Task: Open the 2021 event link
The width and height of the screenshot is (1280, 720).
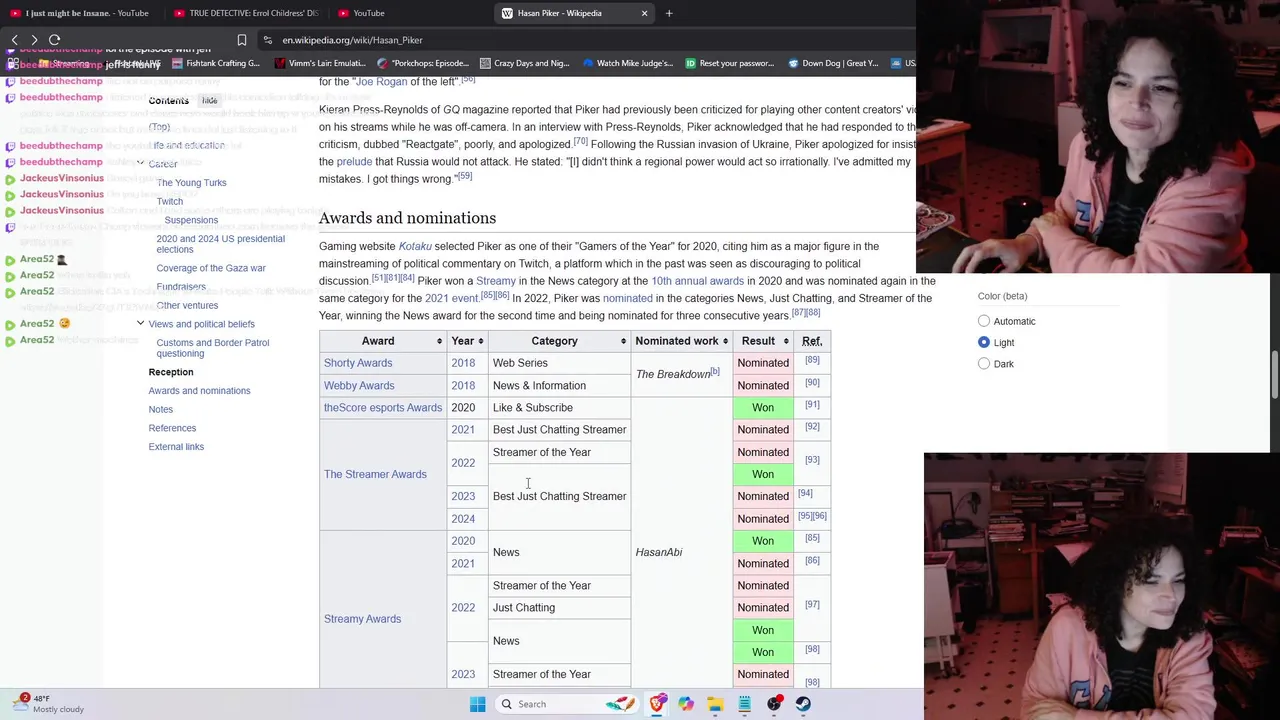Action: click(452, 298)
